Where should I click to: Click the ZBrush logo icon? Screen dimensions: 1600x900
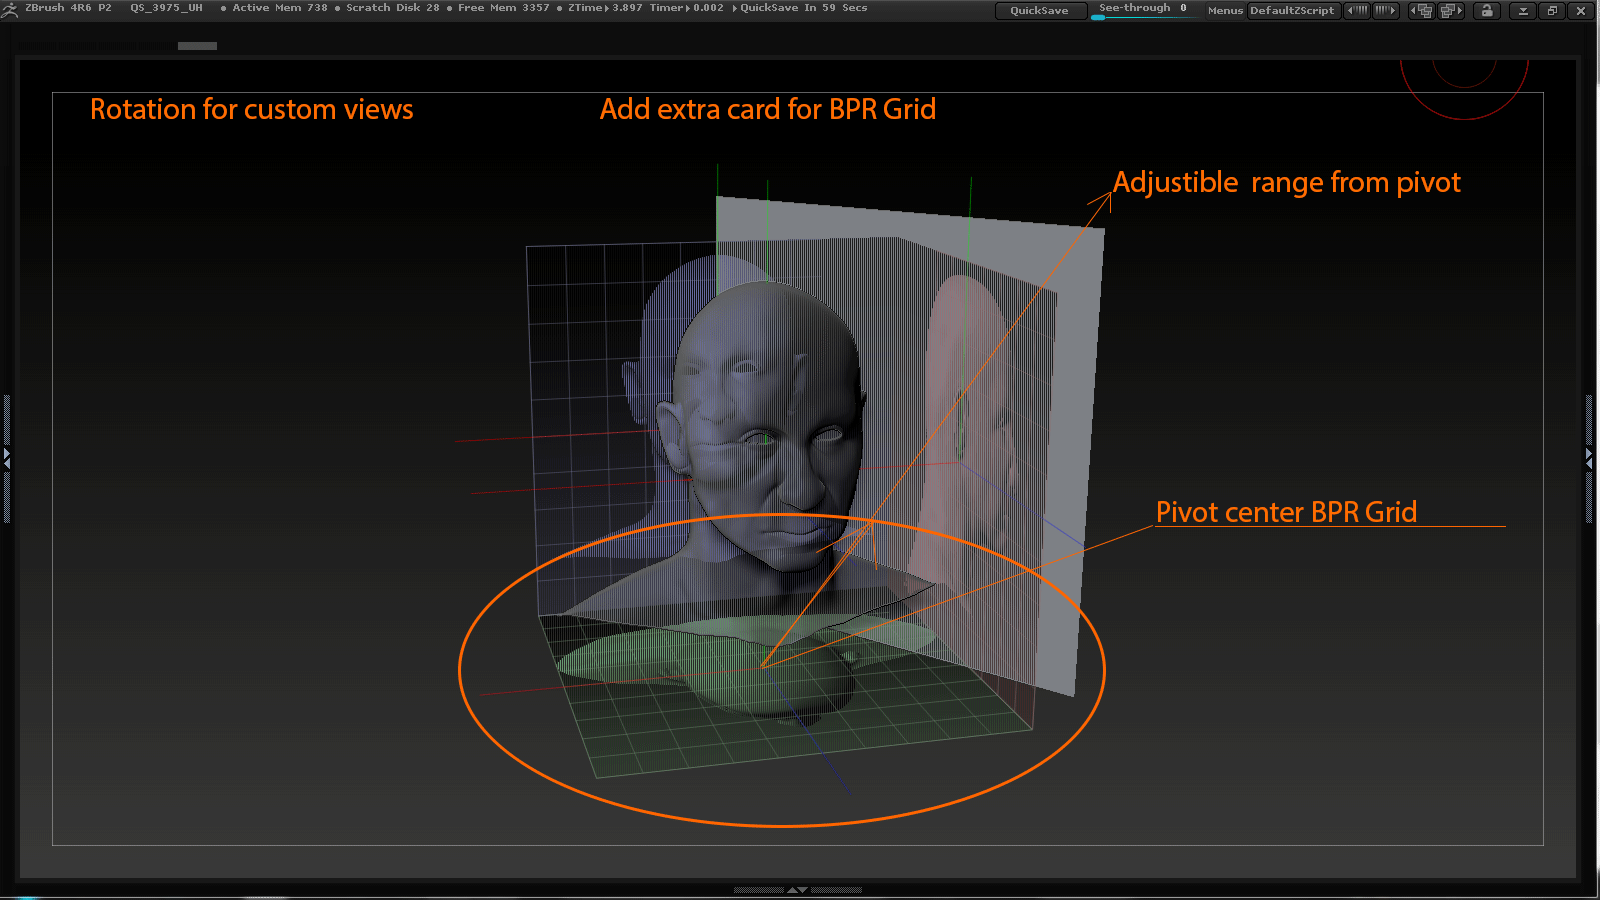coord(9,9)
